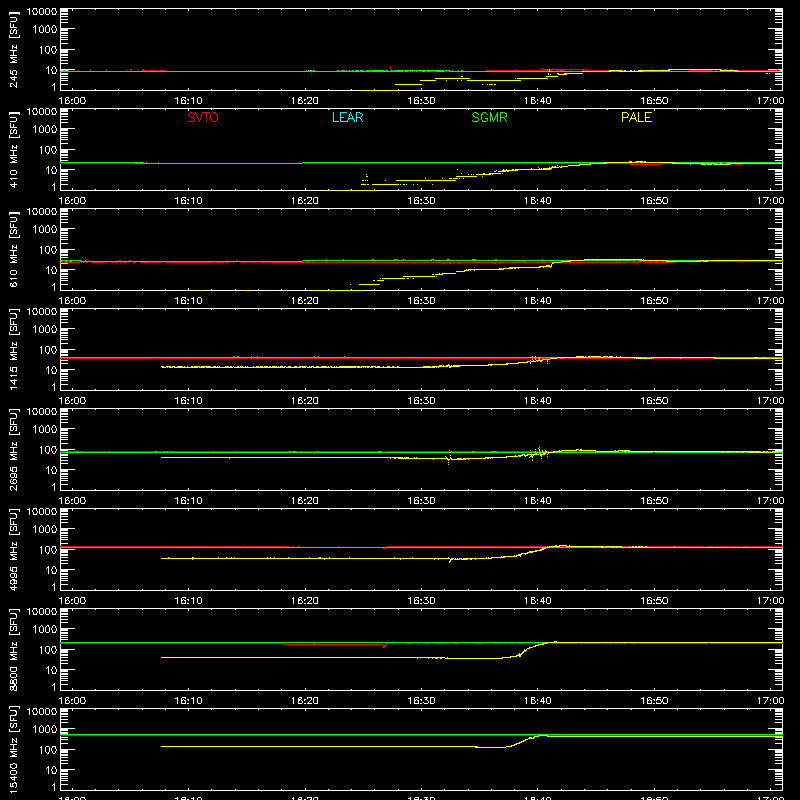
Task: Click the green SGMR legend label
Action: click(489, 117)
